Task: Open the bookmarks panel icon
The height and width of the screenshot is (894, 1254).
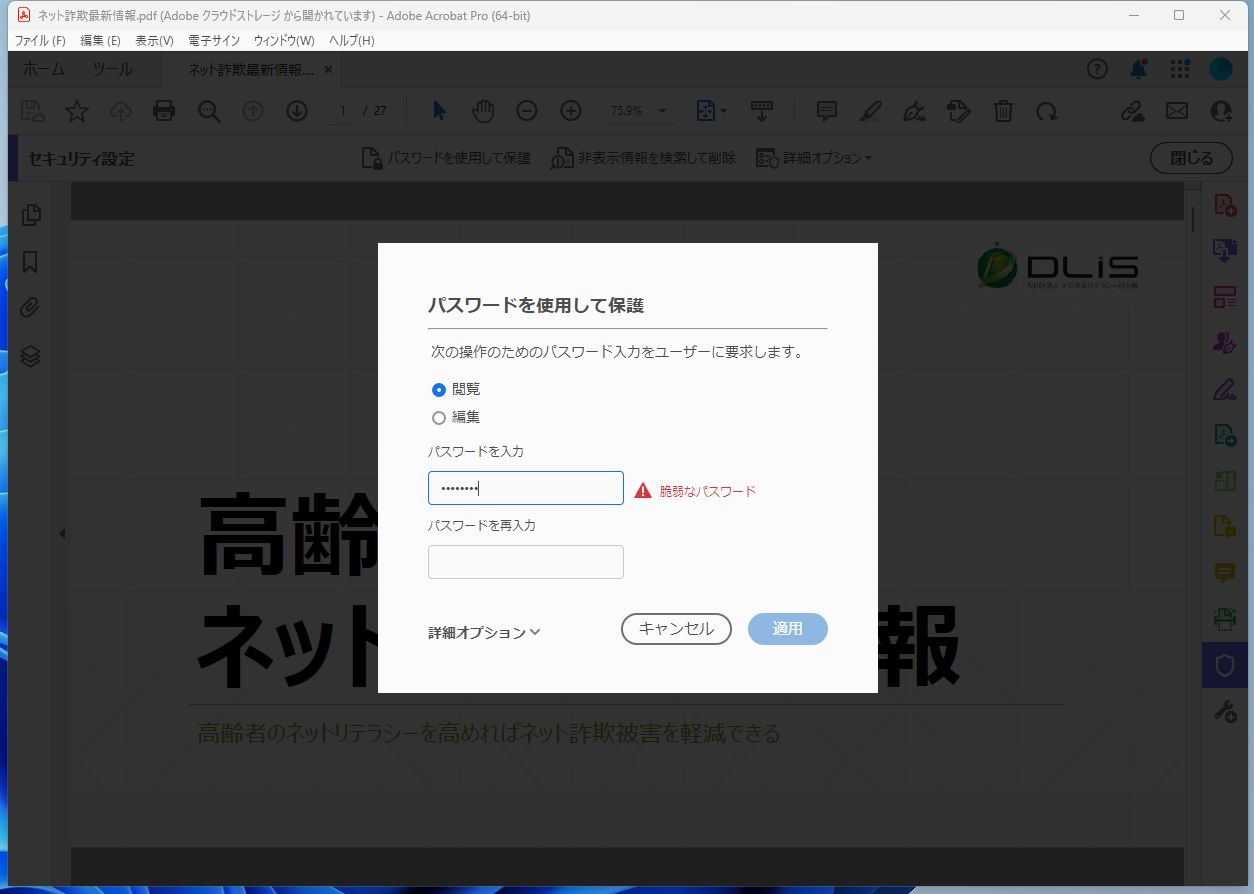Action: coord(31,262)
